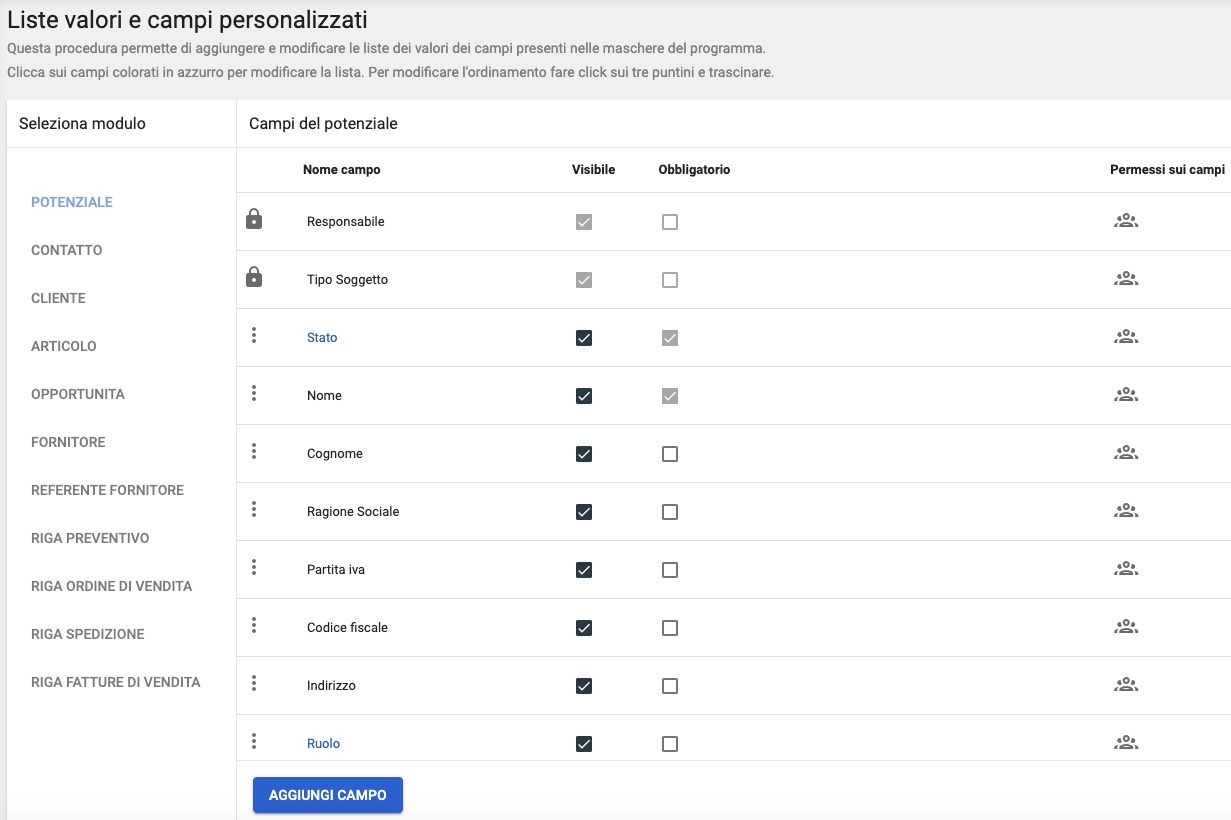Screen dimensions: 1231x820
Task: Switch to the OPPORTUNITA module
Action: point(78,394)
